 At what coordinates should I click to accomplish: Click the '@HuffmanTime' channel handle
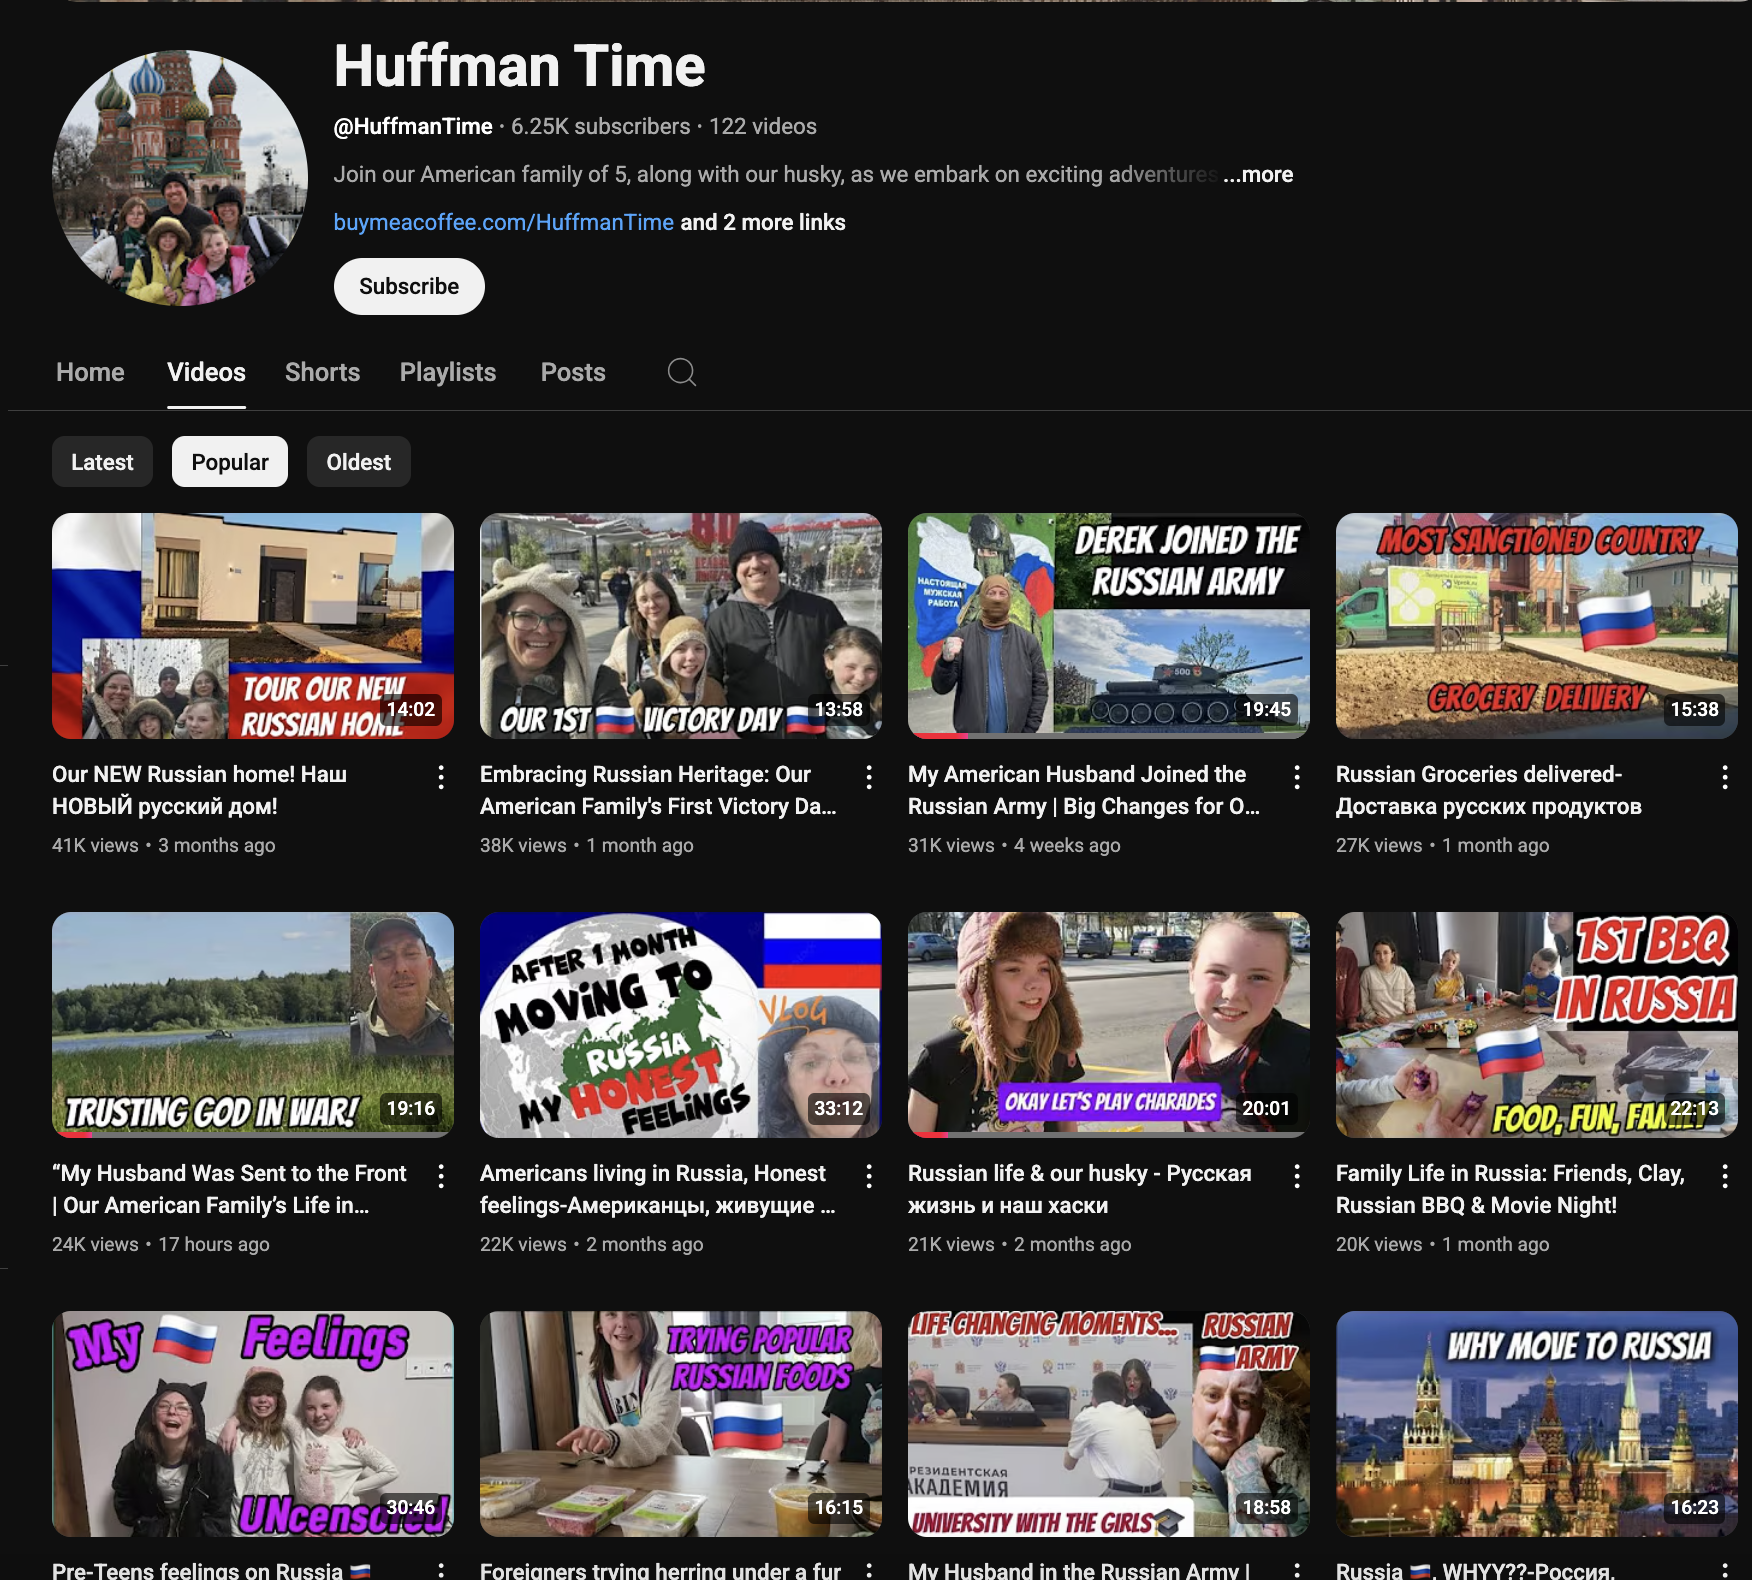[413, 126]
